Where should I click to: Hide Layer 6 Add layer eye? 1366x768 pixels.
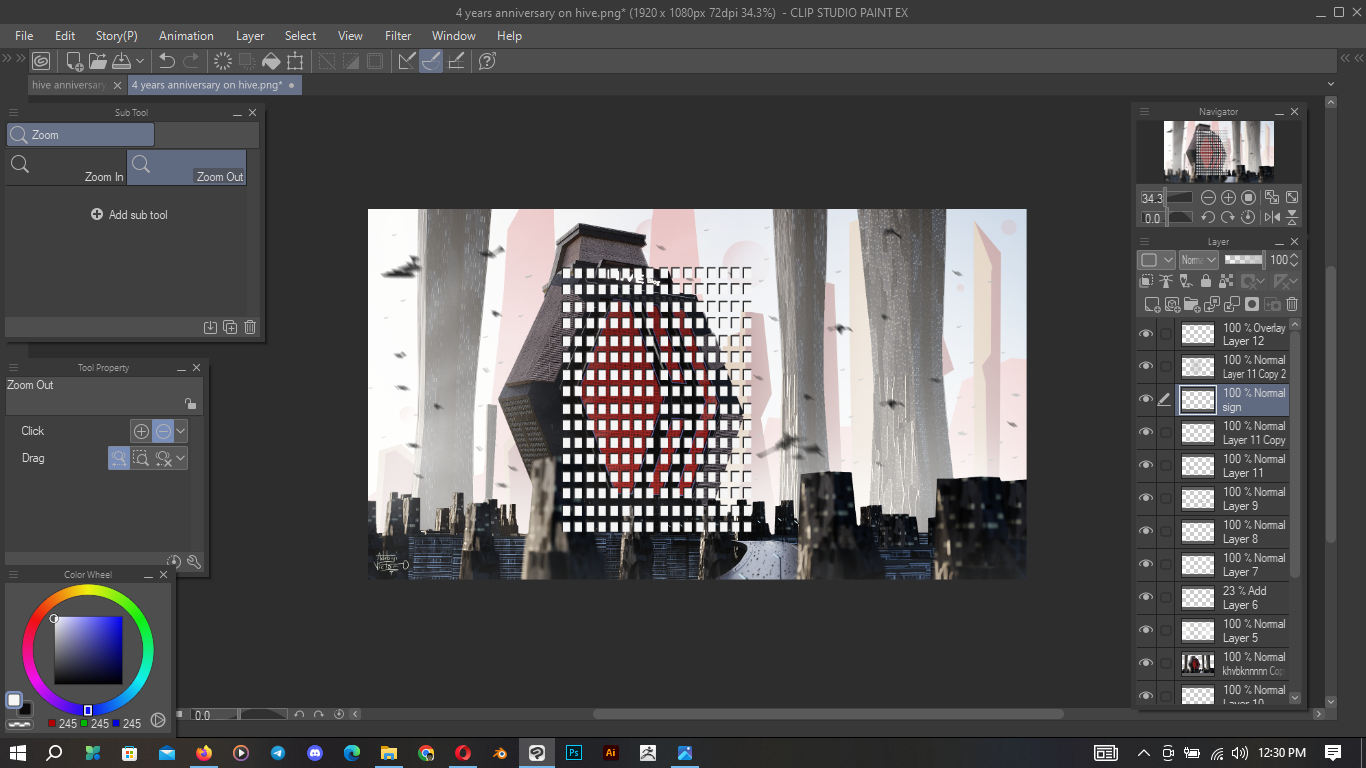pos(1146,598)
